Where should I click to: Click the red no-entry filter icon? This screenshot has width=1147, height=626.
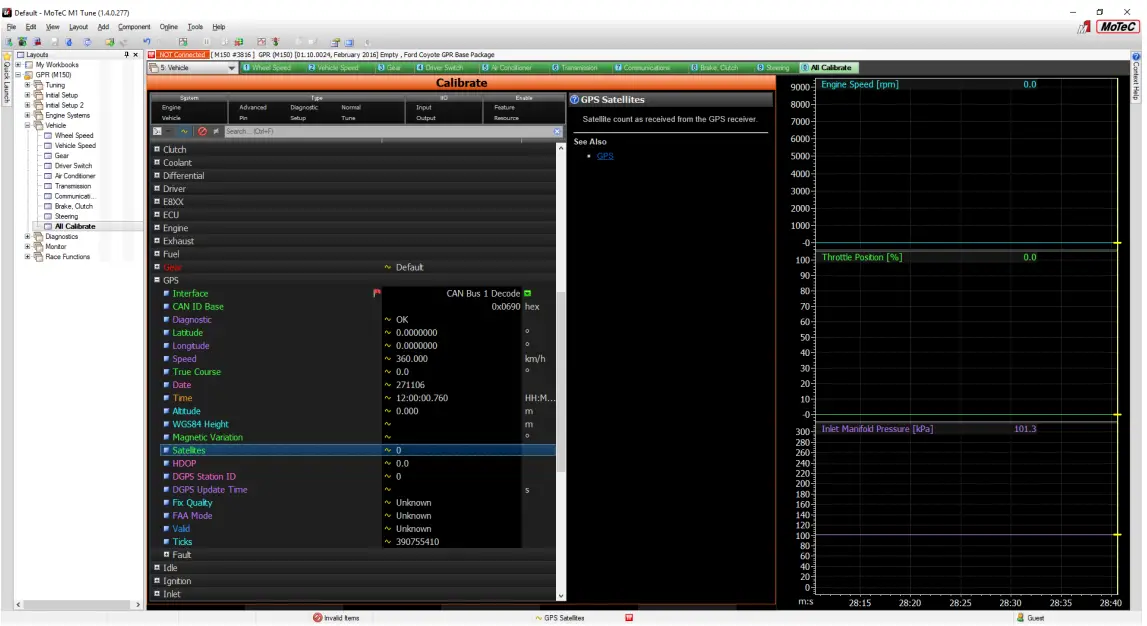[202, 131]
